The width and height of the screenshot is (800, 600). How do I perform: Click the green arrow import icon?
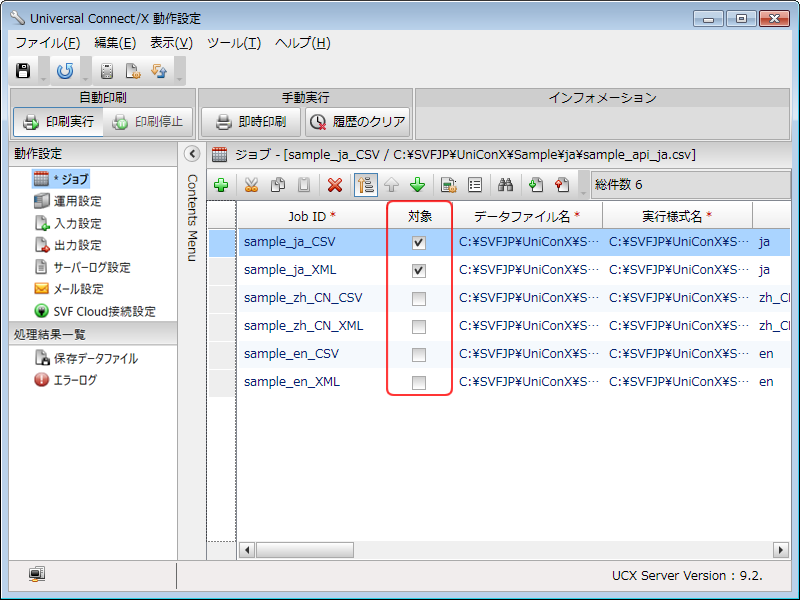coord(536,185)
